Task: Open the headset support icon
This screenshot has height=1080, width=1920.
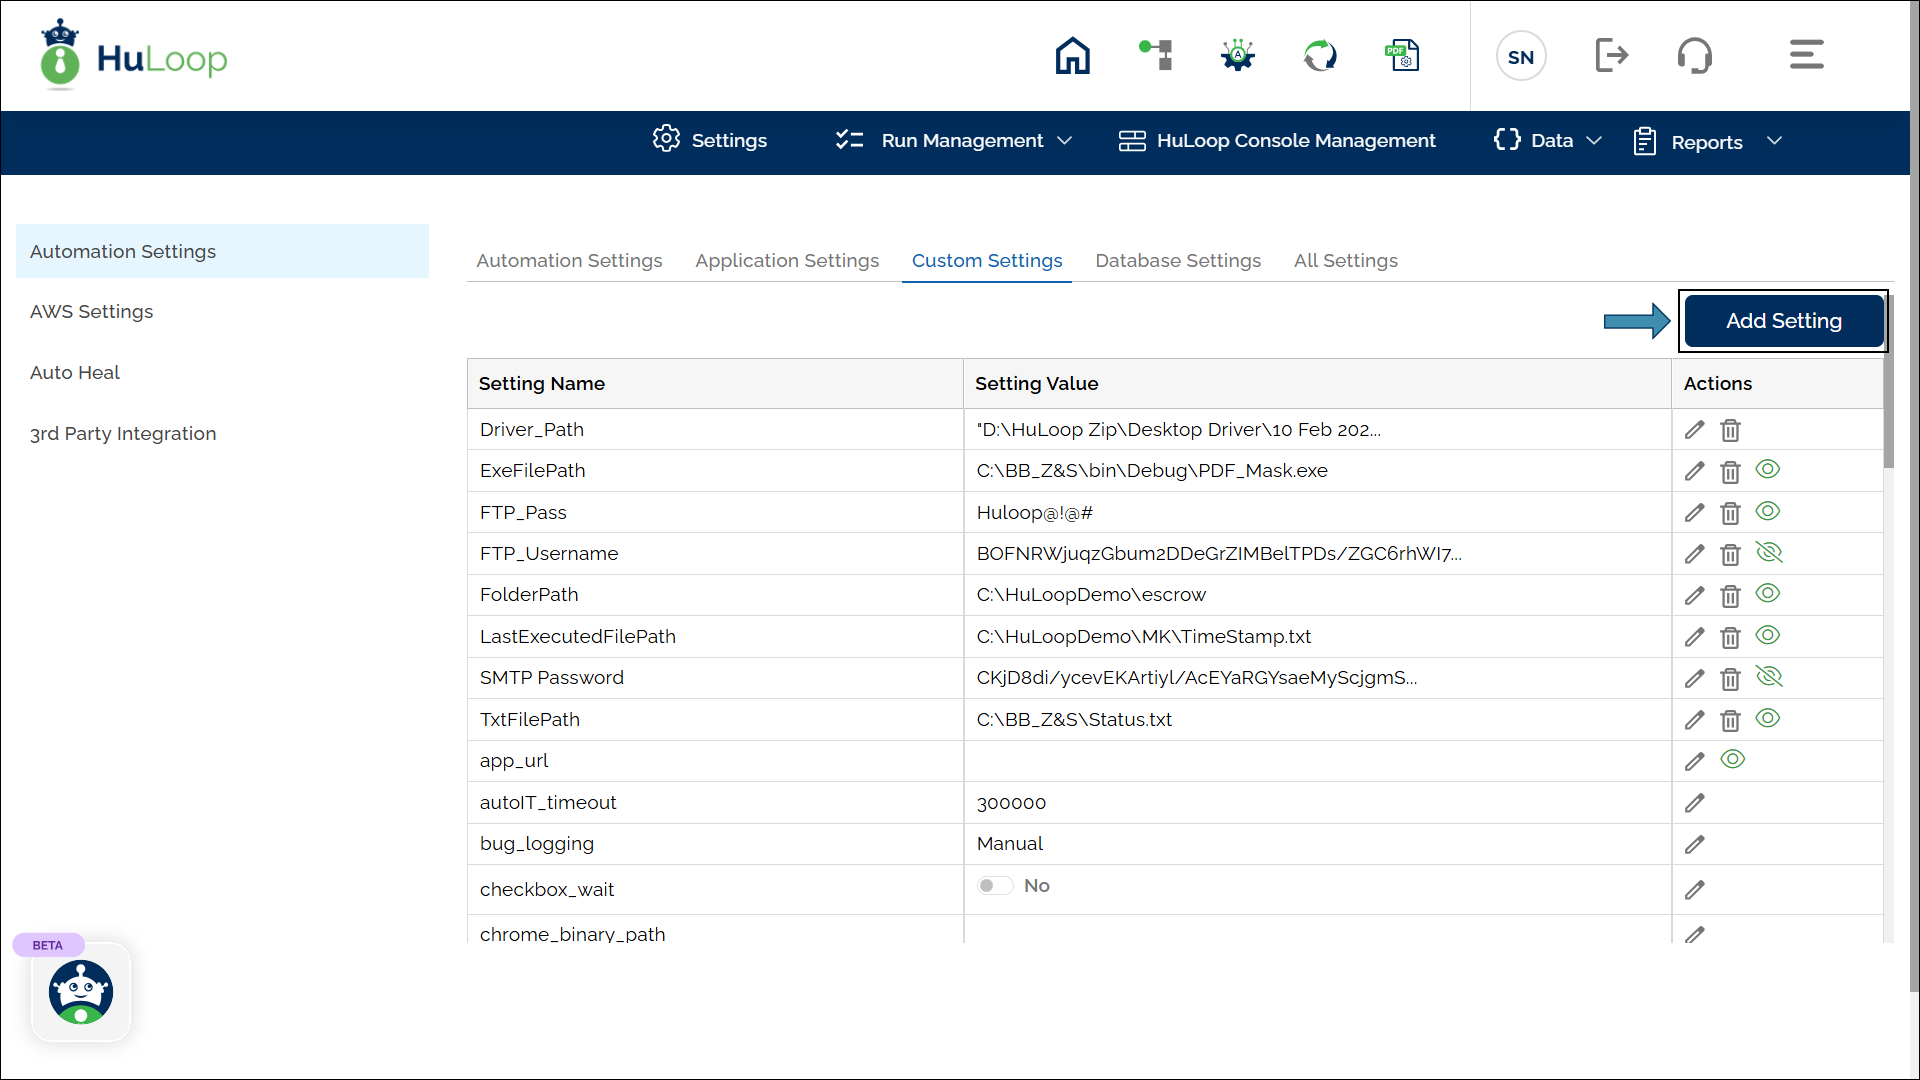Action: (x=1694, y=55)
